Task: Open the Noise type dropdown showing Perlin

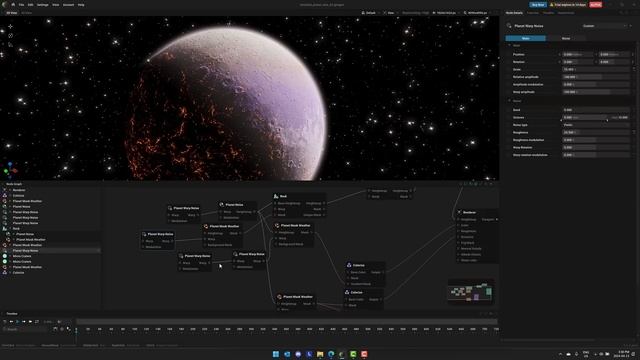Action: click(x=596, y=125)
